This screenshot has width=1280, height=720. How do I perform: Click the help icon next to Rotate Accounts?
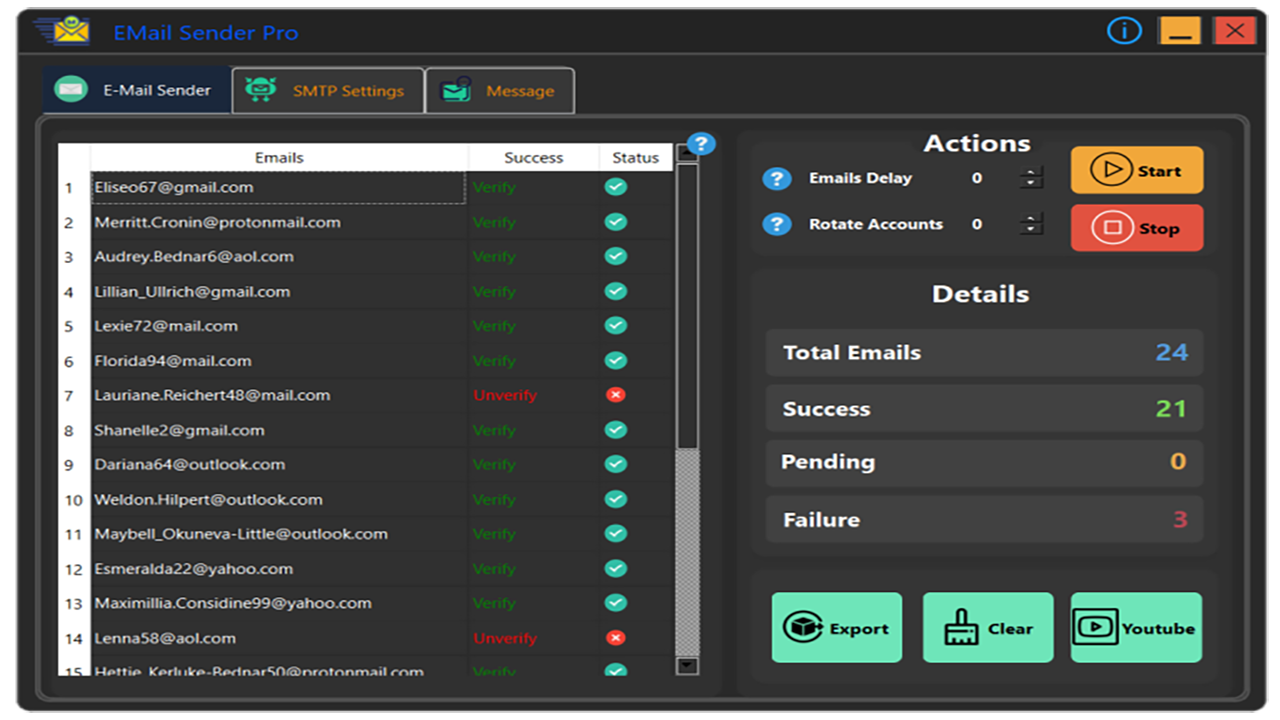tap(778, 224)
